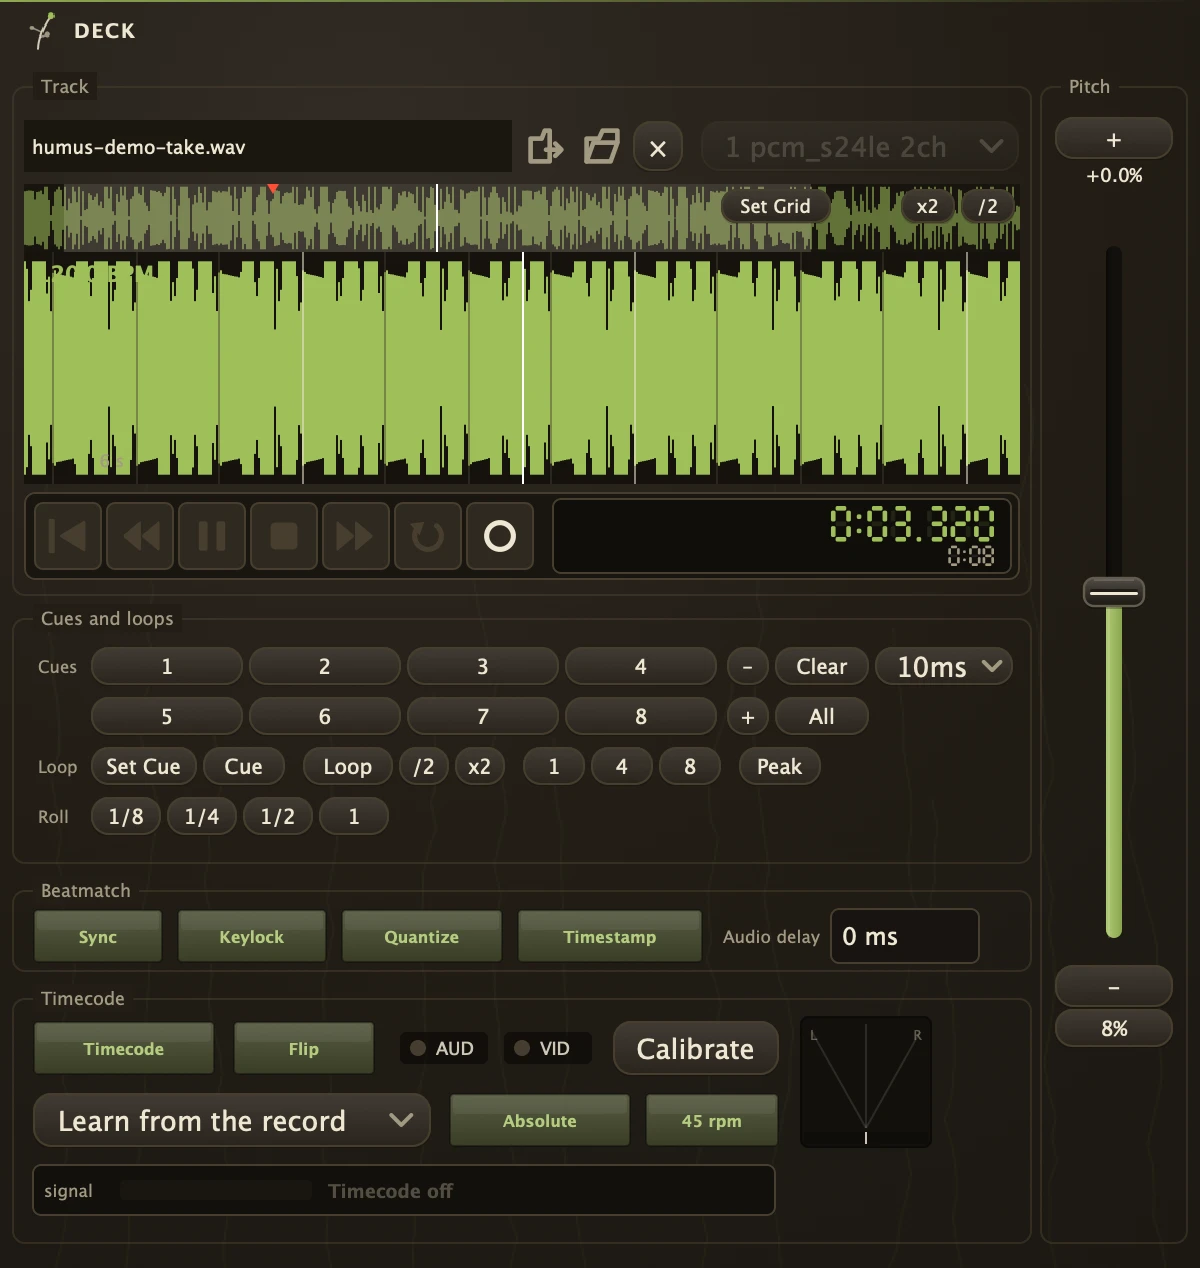The image size is (1200, 1268).
Task: Trigger 1/8 roll
Action: [x=126, y=817]
